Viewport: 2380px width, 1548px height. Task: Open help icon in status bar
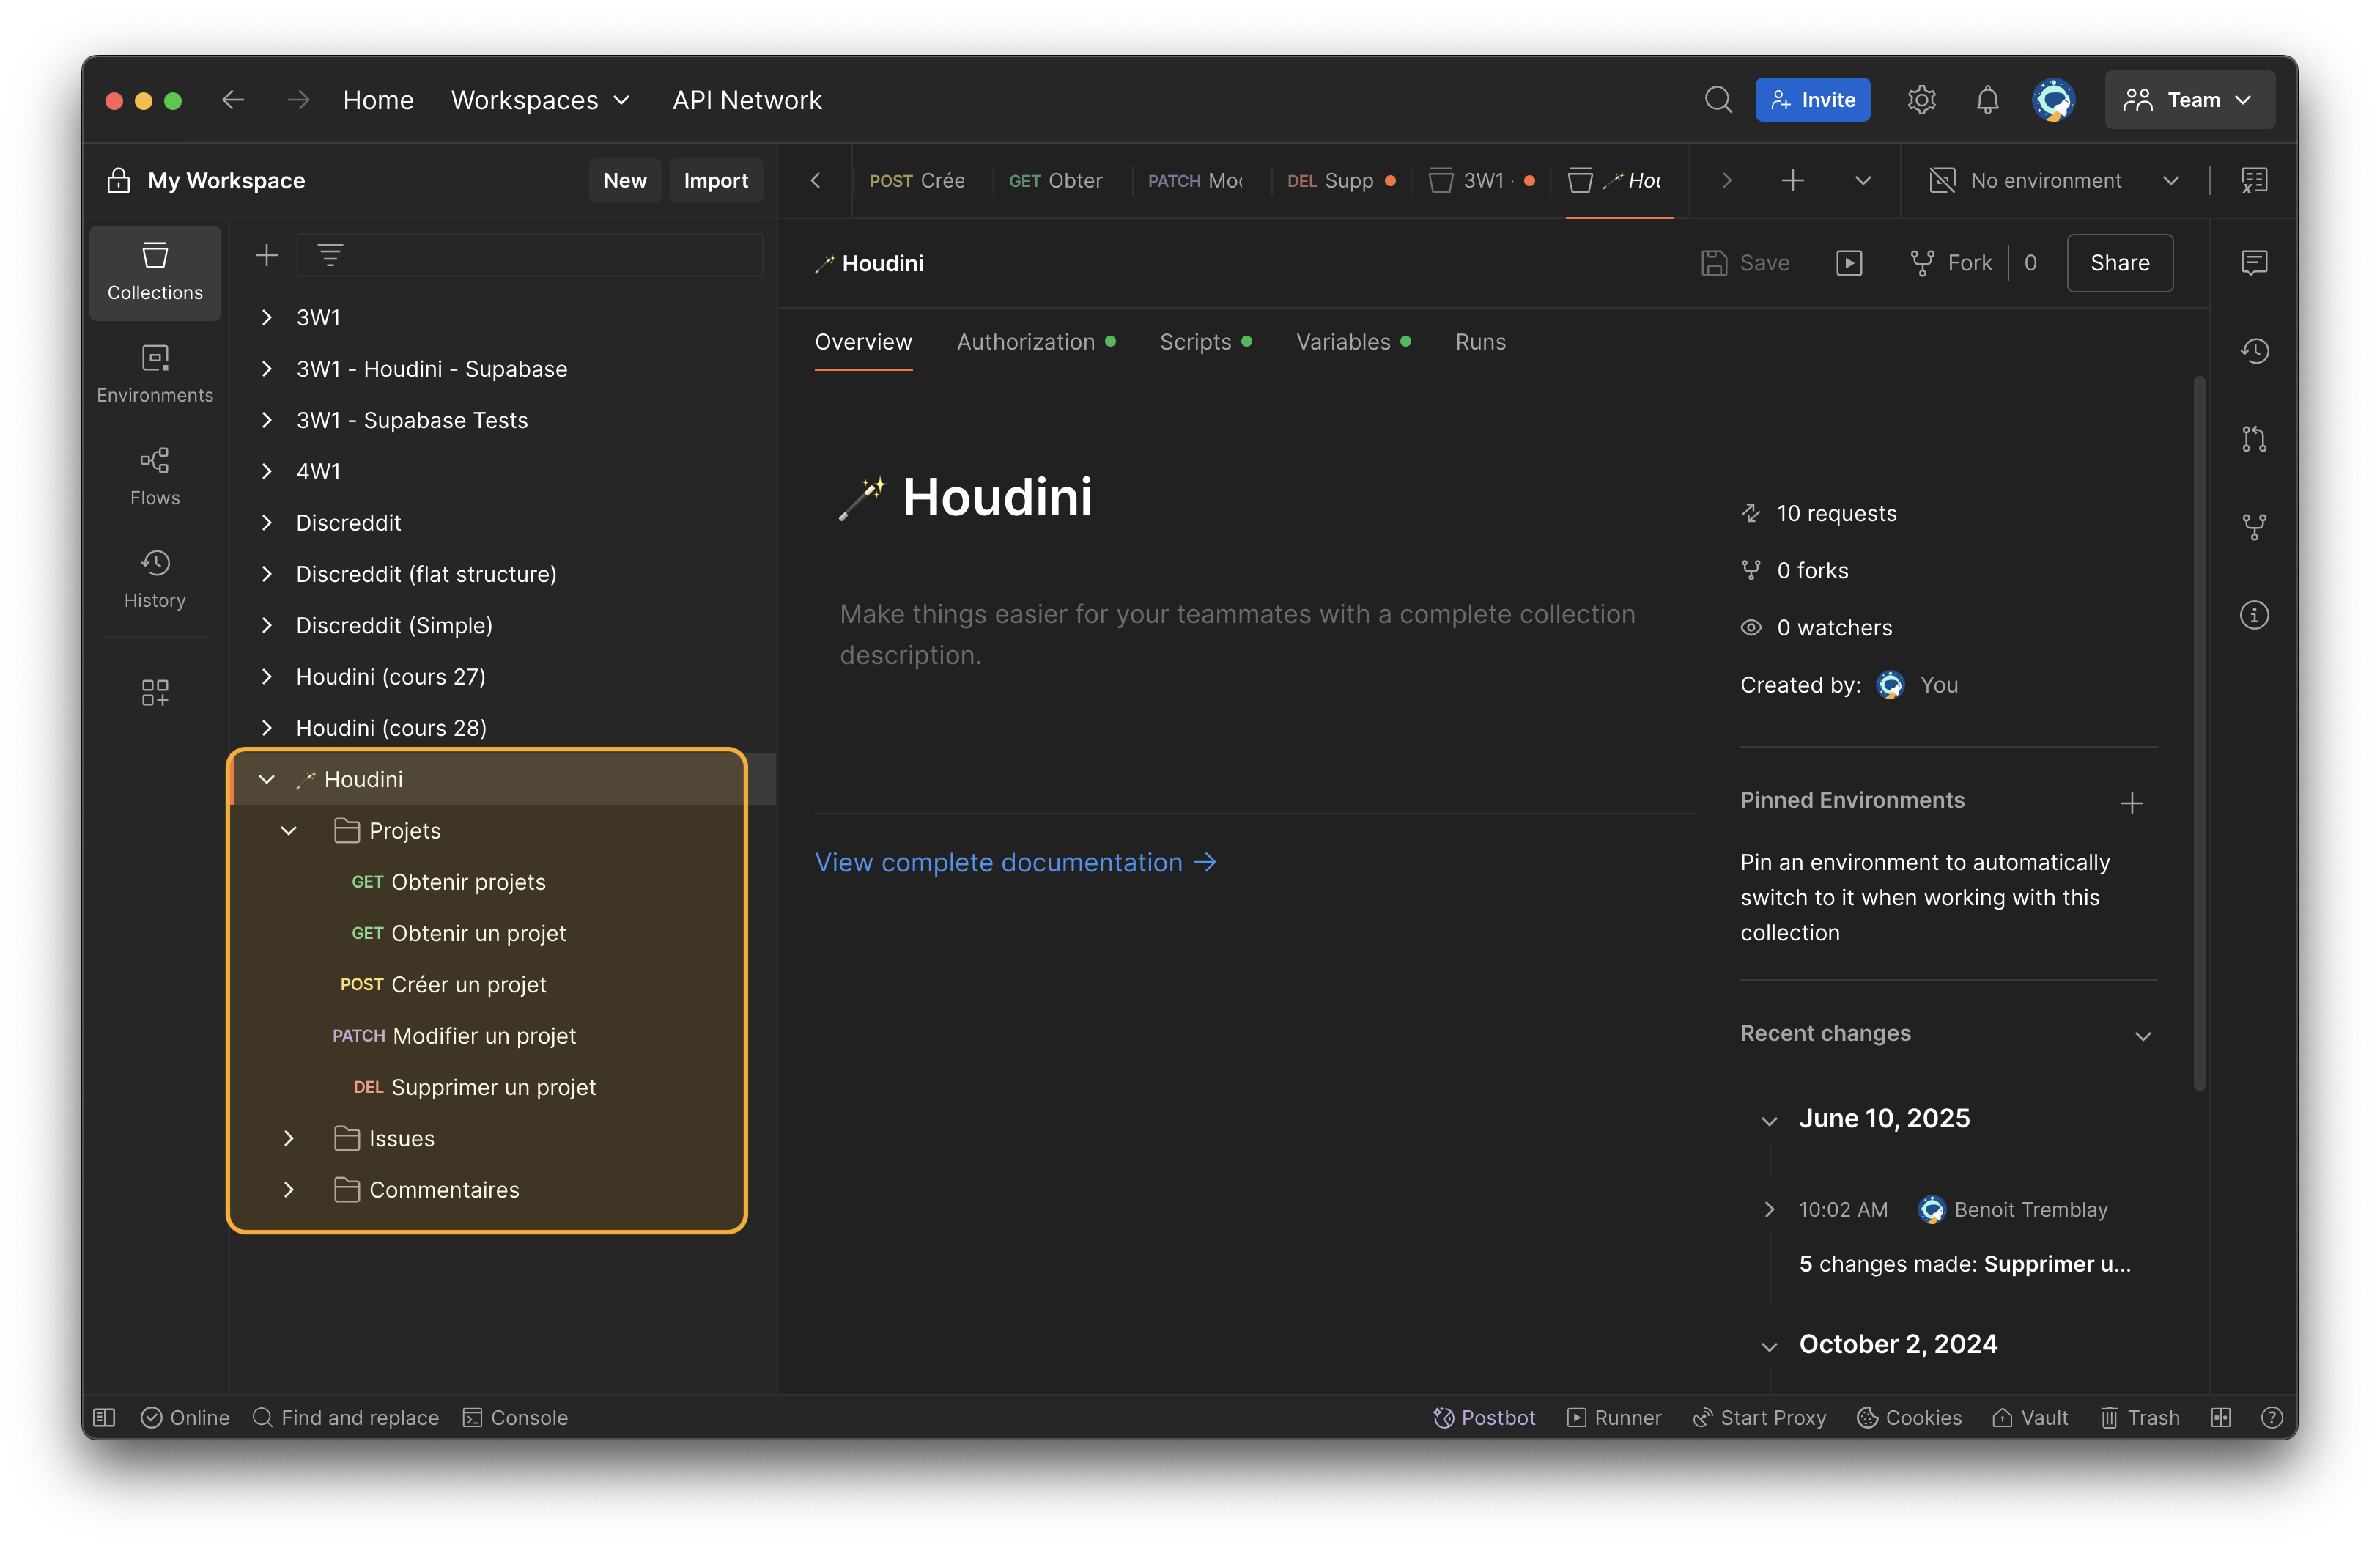pos(2271,1417)
